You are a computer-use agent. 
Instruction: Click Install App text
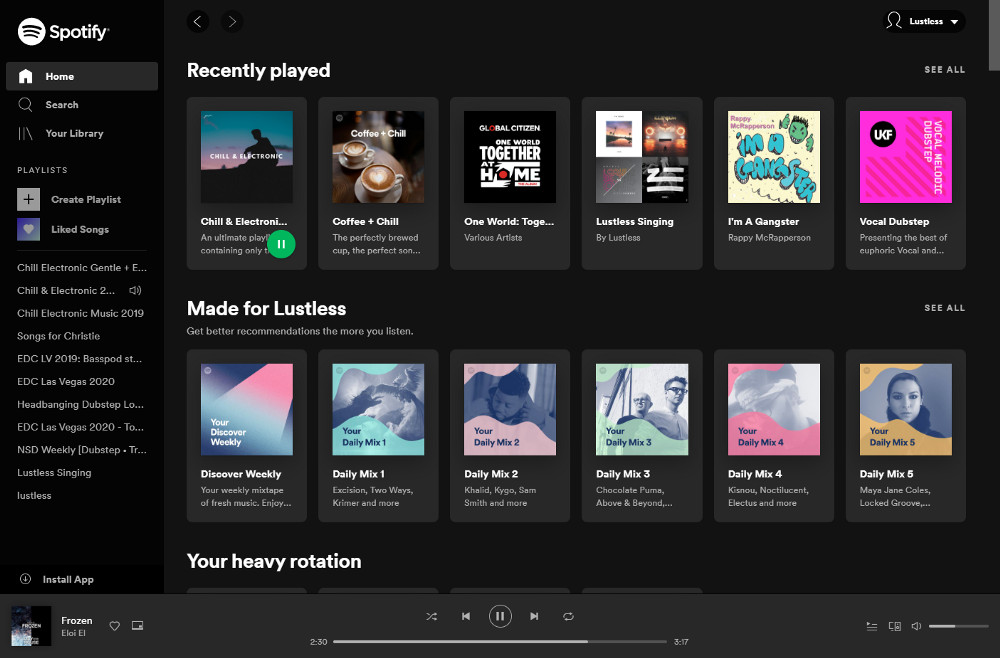point(68,580)
